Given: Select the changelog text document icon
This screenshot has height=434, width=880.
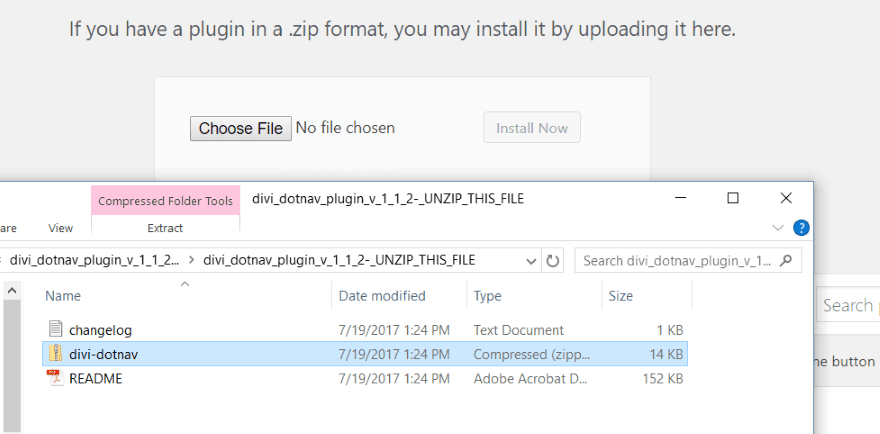Looking at the screenshot, I should pyautogui.click(x=55, y=330).
